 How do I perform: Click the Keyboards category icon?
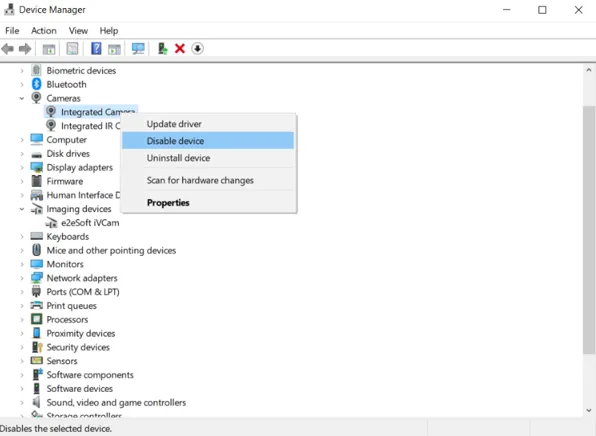tap(36, 236)
